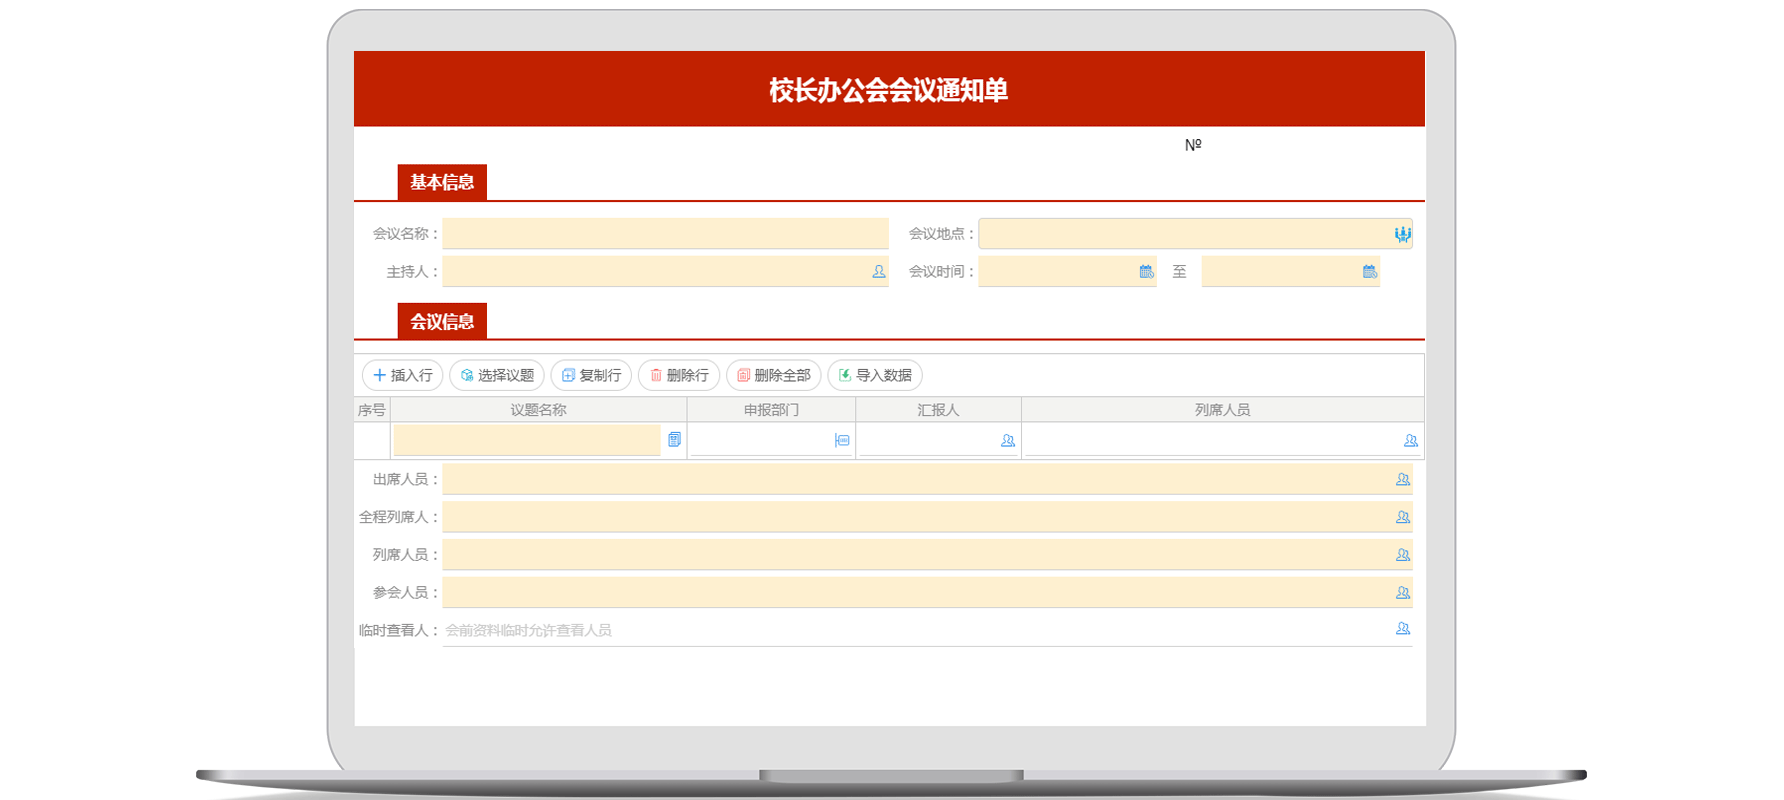Open people selector for 临时查看人 field
Viewport: 1784px width, 800px height.
tap(1402, 629)
